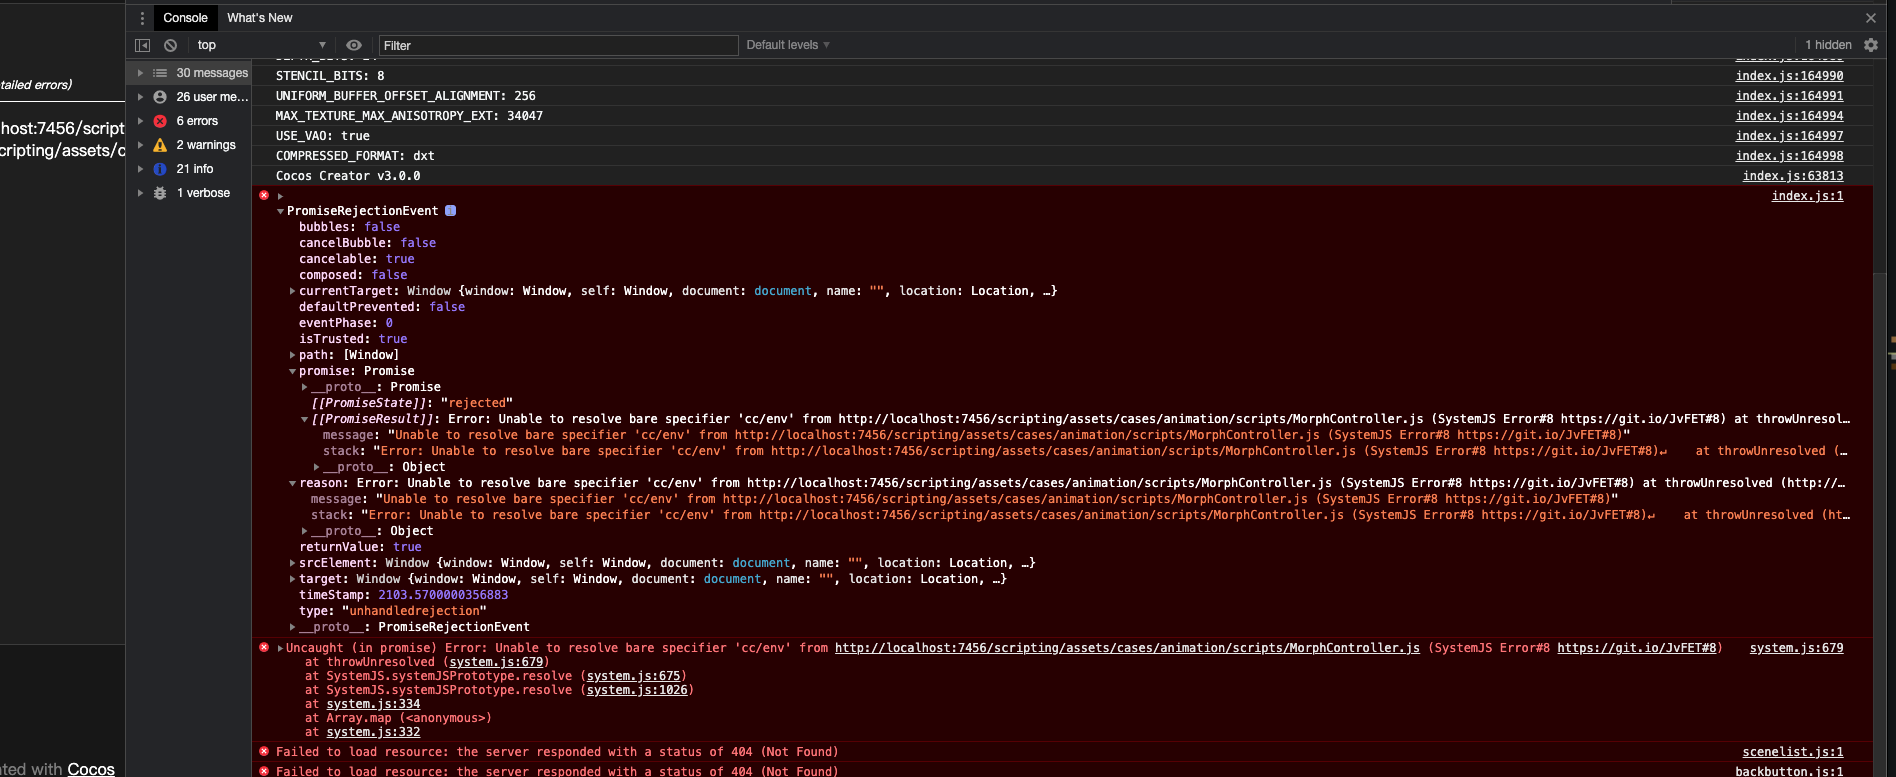Click the [[PromiseState]] "rejected" value

(476, 403)
